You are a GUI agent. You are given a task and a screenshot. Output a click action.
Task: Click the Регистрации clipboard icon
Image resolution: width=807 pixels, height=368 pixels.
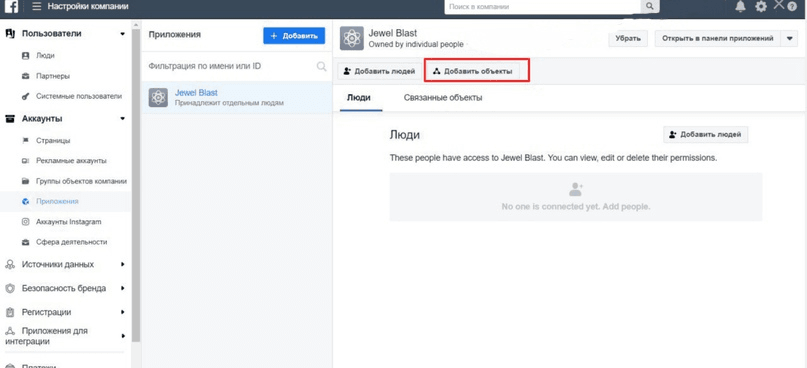click(10, 312)
